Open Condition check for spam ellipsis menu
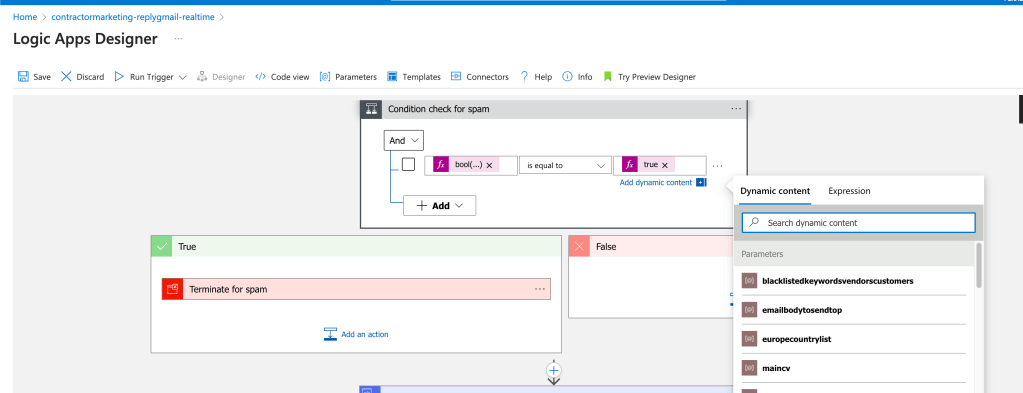 coord(736,109)
